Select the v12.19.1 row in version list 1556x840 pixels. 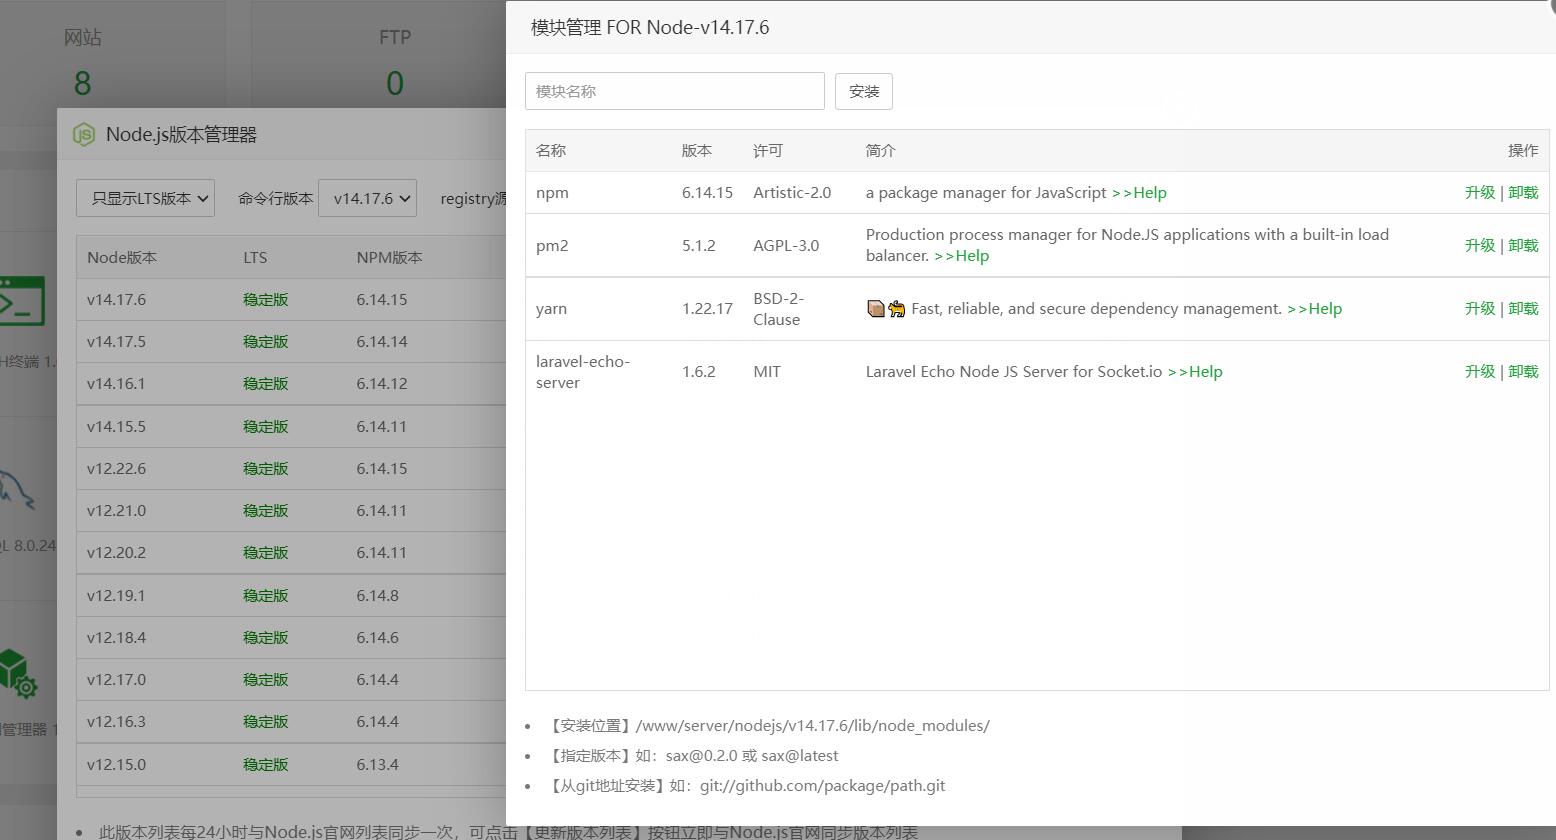[x=291, y=596]
